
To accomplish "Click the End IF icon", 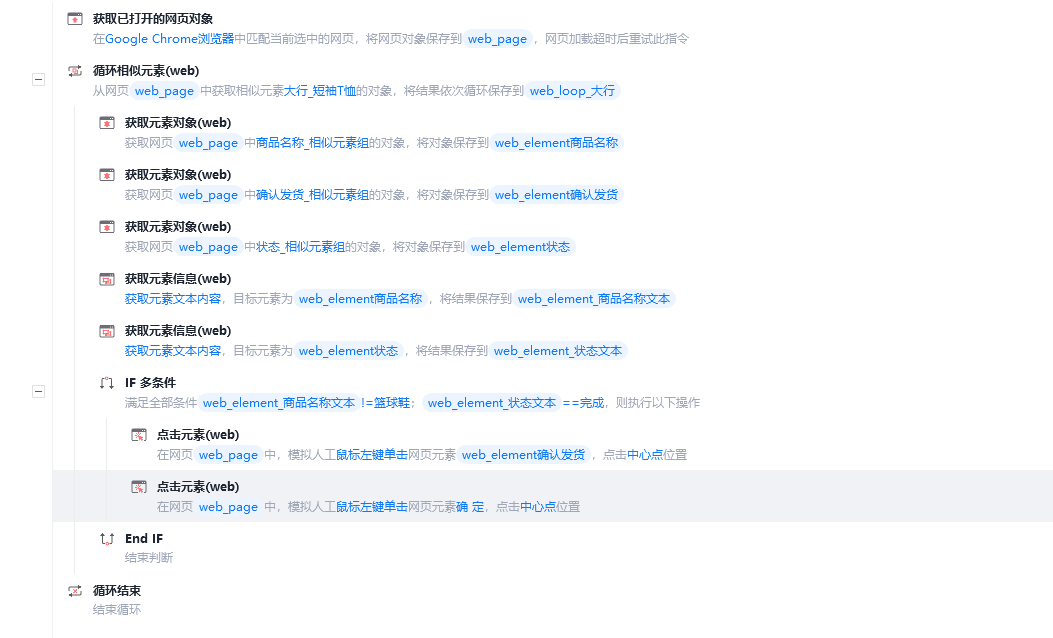I will pyautogui.click(x=107, y=539).
